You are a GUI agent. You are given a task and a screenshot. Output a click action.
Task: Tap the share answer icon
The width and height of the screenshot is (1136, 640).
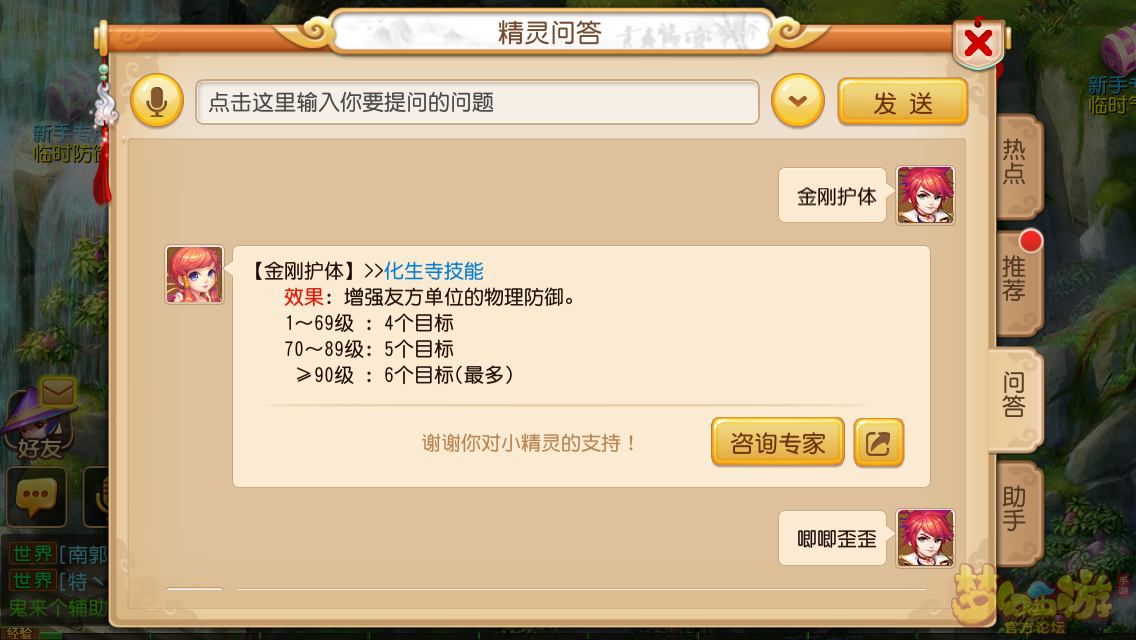coord(879,442)
